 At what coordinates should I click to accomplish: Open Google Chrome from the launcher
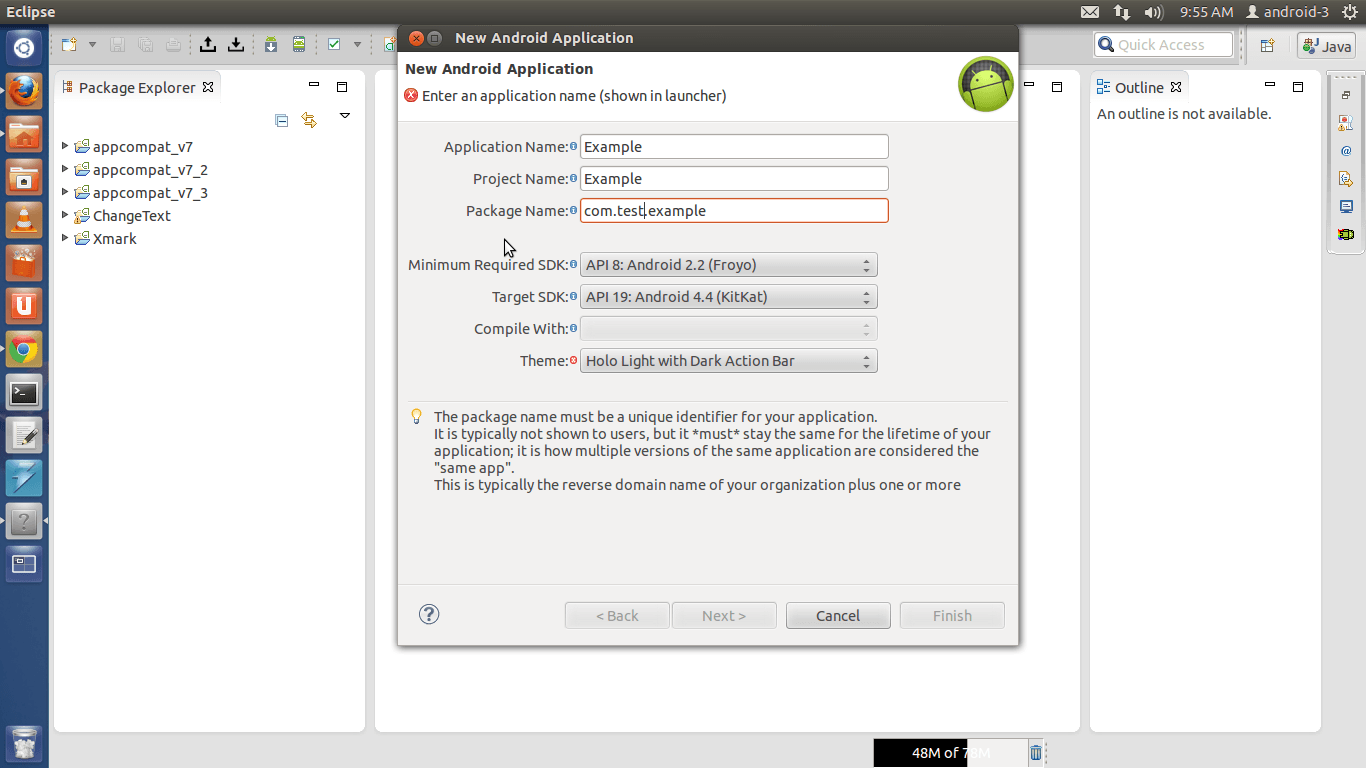click(24, 350)
